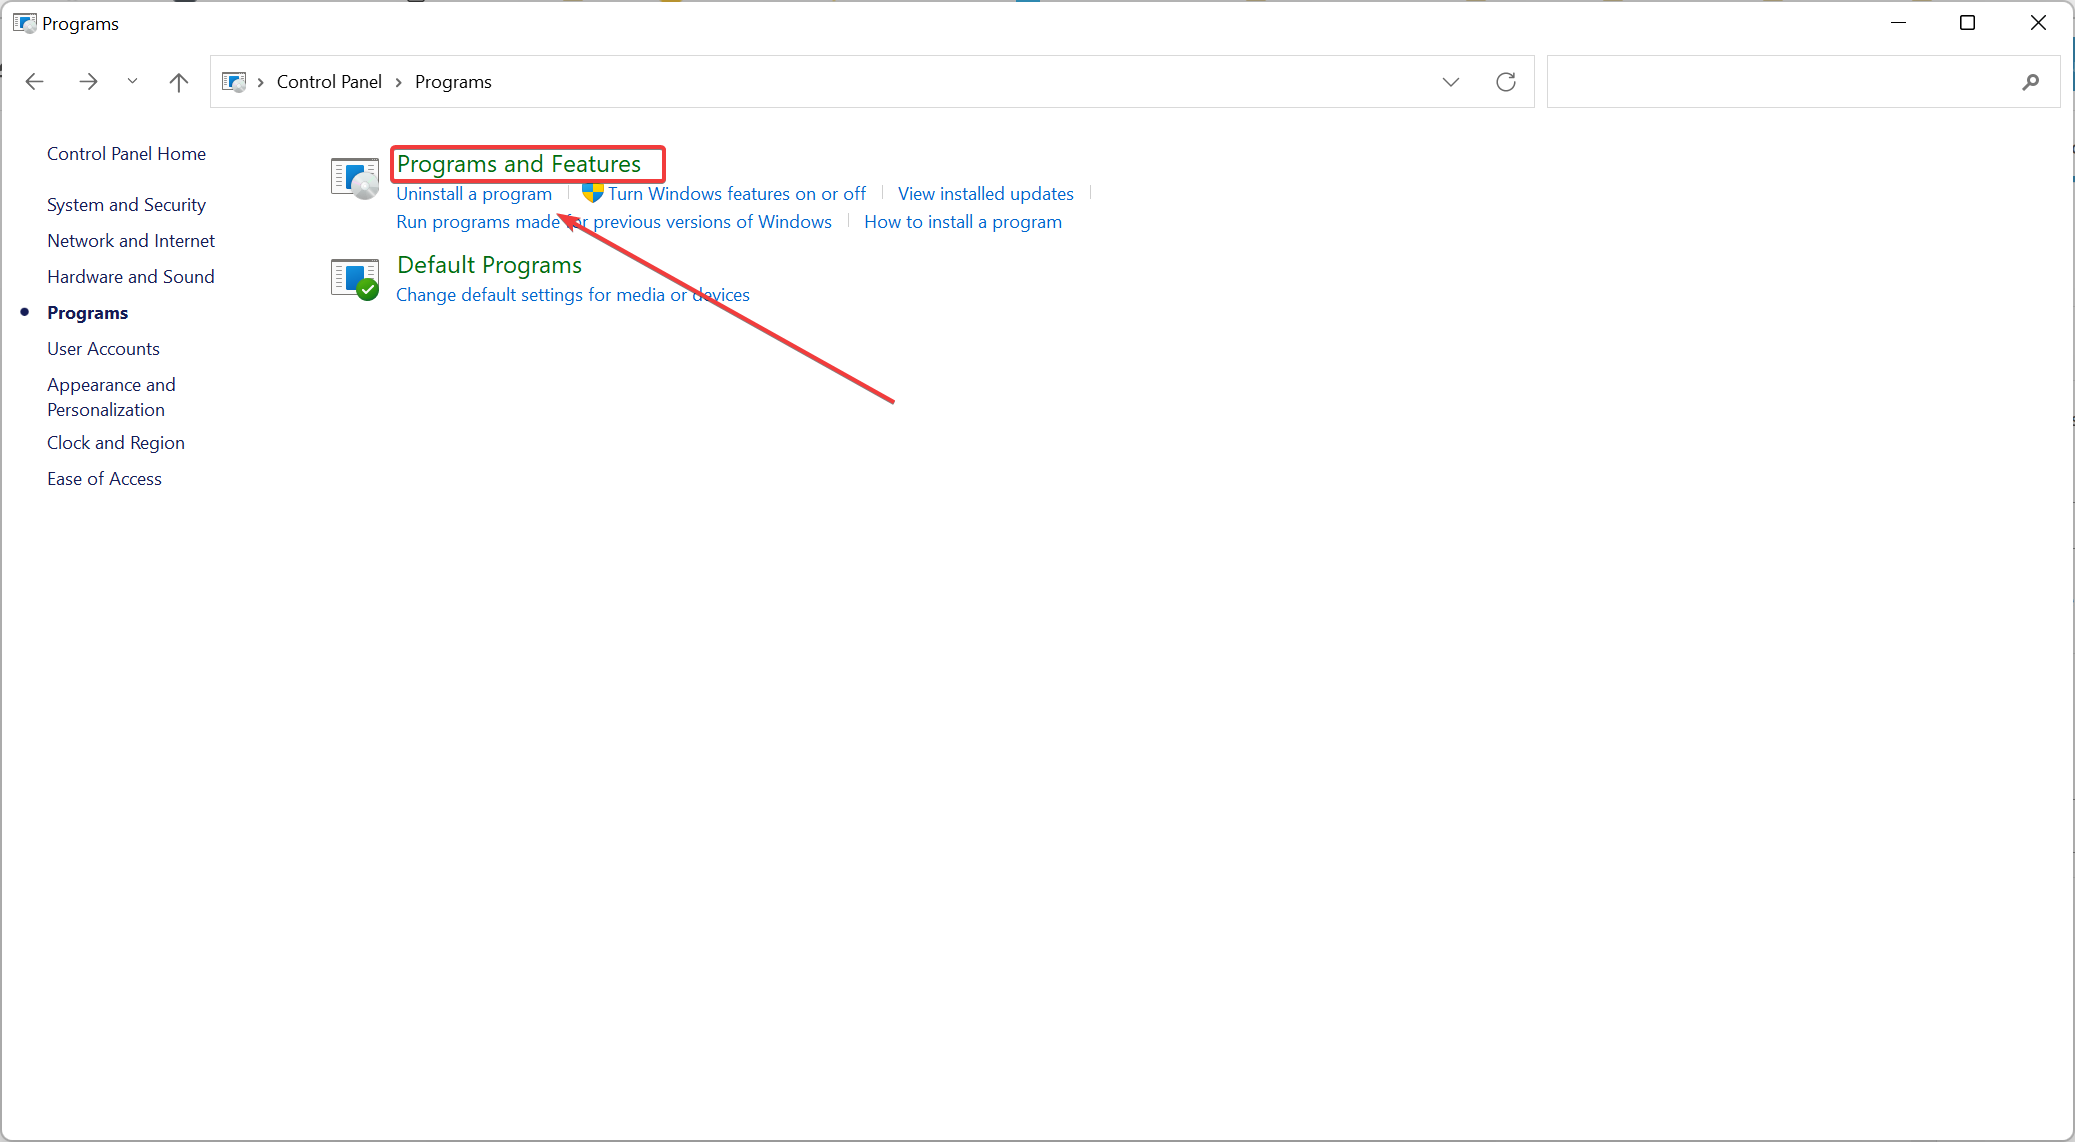Open How to install a program
Viewport: 2075px width, 1142px height.
point(963,222)
